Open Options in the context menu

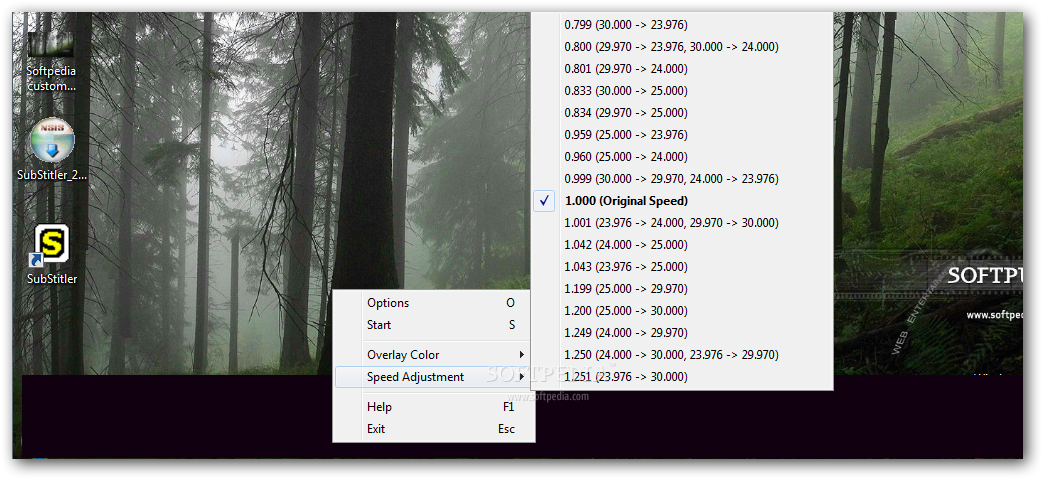coord(434,303)
